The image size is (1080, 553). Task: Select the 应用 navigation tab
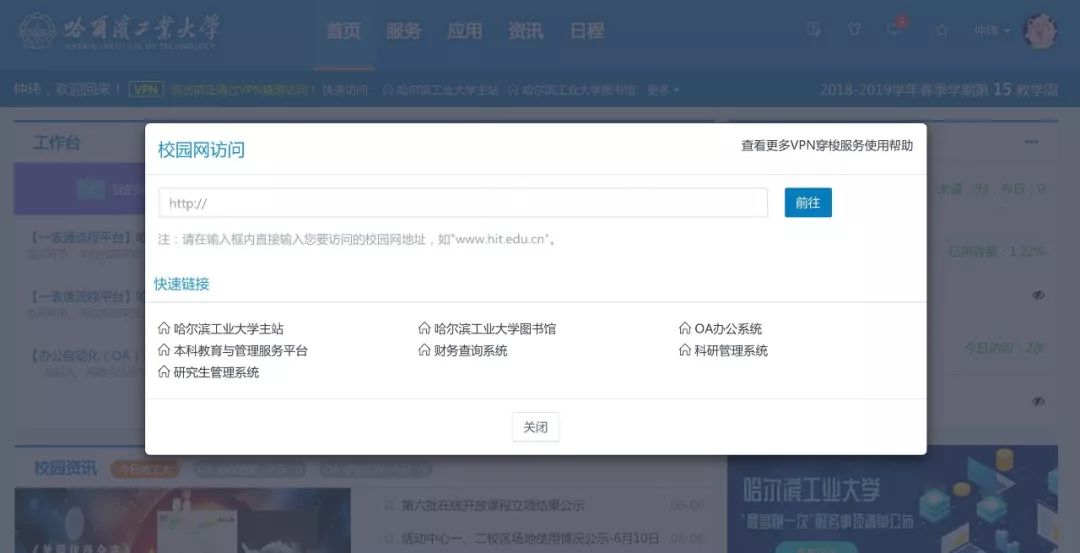pos(465,31)
